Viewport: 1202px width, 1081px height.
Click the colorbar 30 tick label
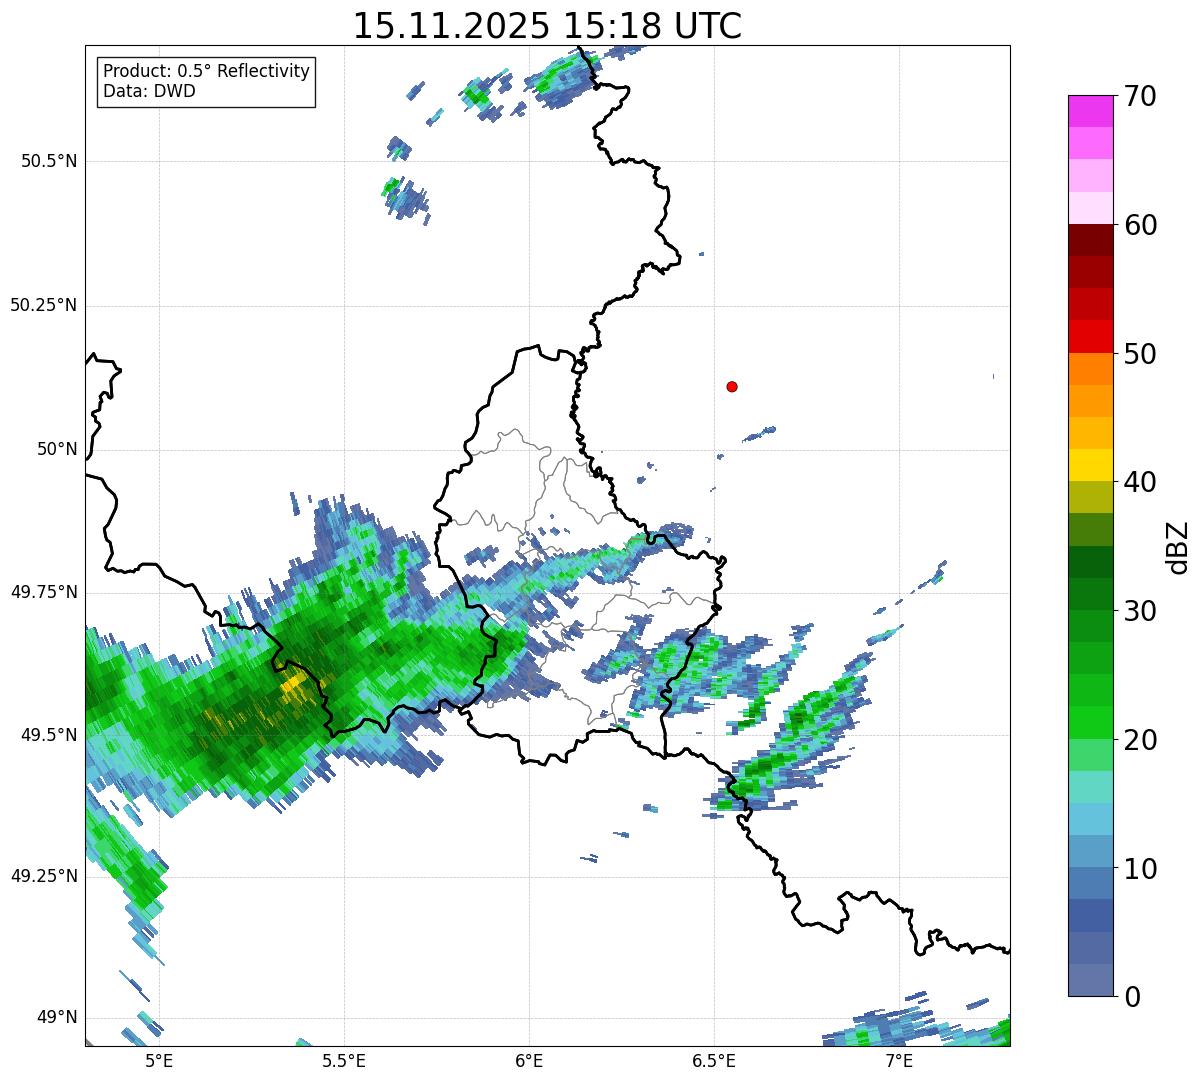[x=1140, y=611]
